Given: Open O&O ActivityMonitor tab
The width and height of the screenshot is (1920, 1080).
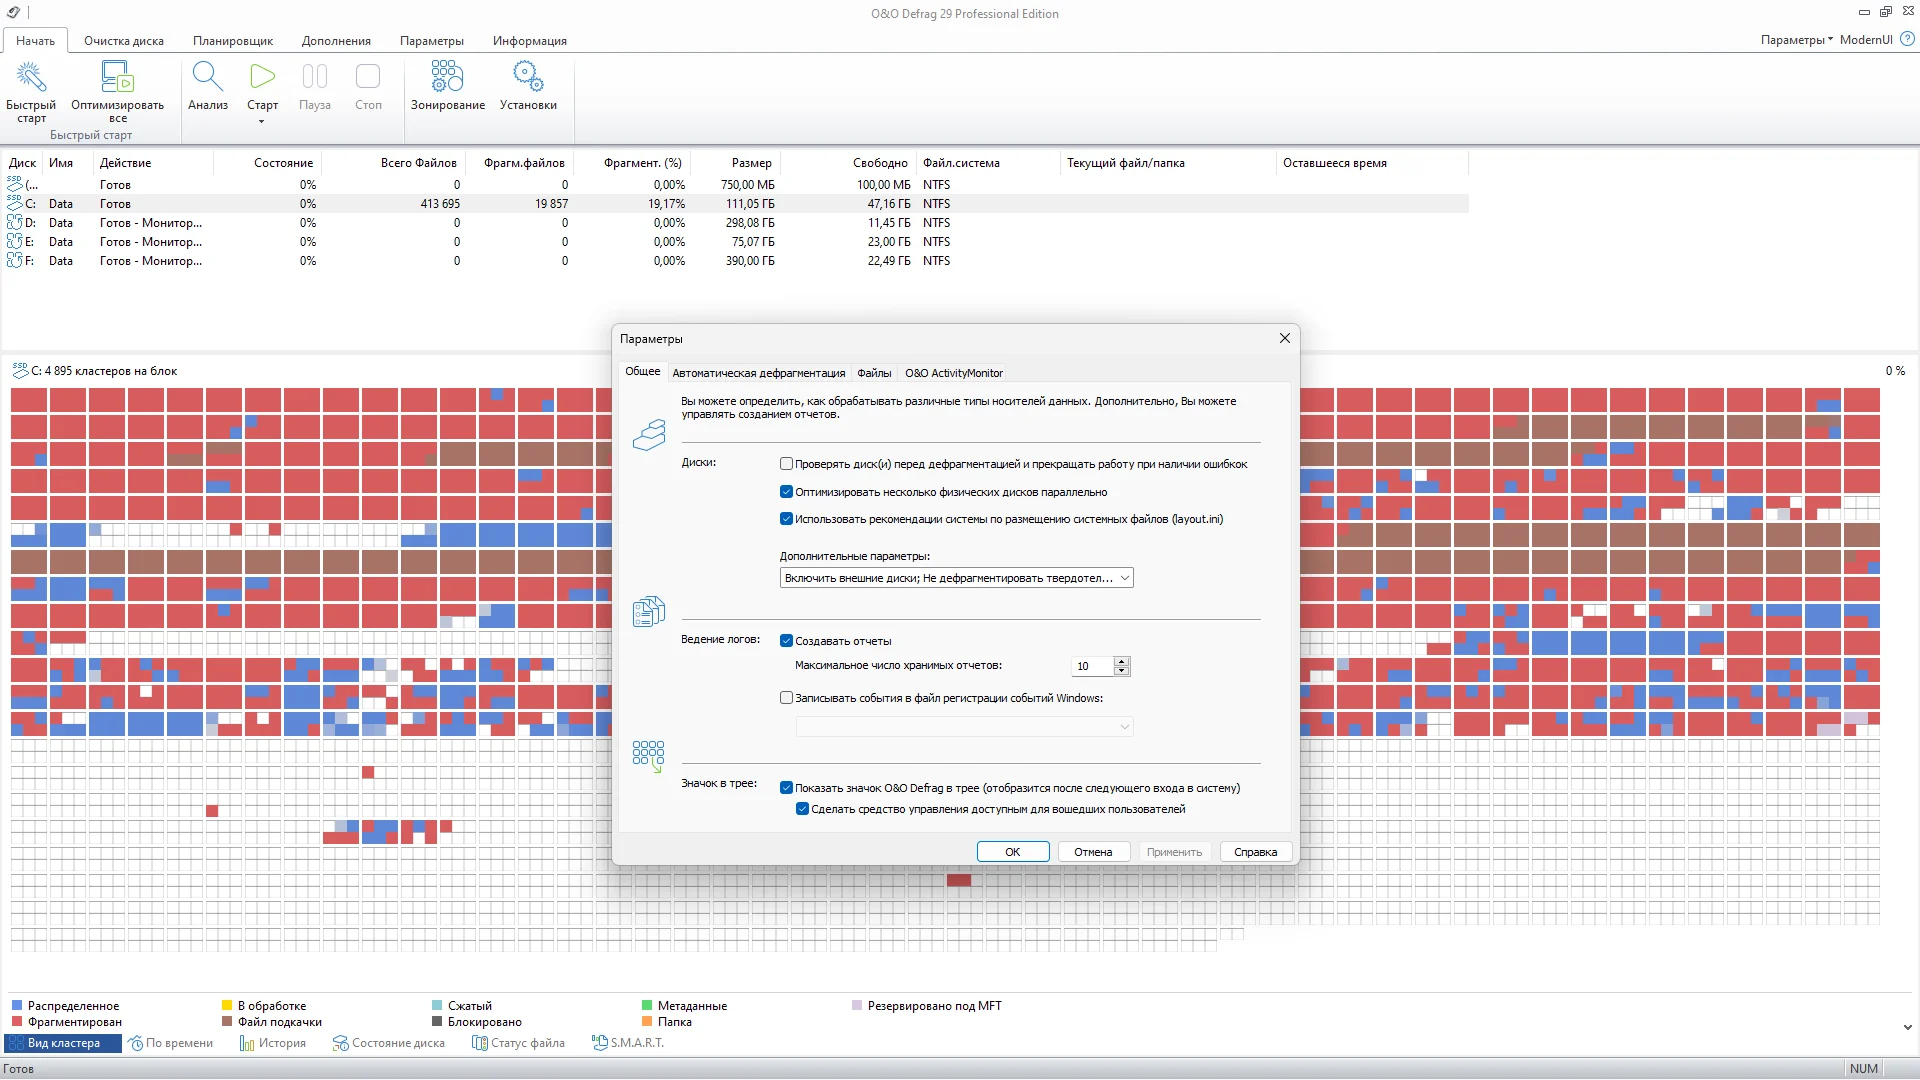Looking at the screenshot, I should point(953,373).
